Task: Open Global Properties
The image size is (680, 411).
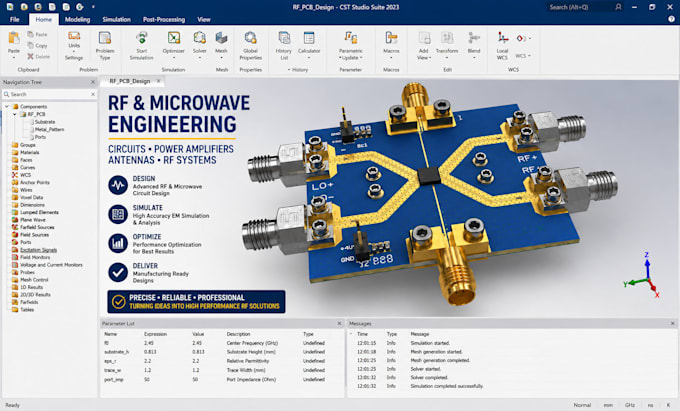Action: point(250,38)
